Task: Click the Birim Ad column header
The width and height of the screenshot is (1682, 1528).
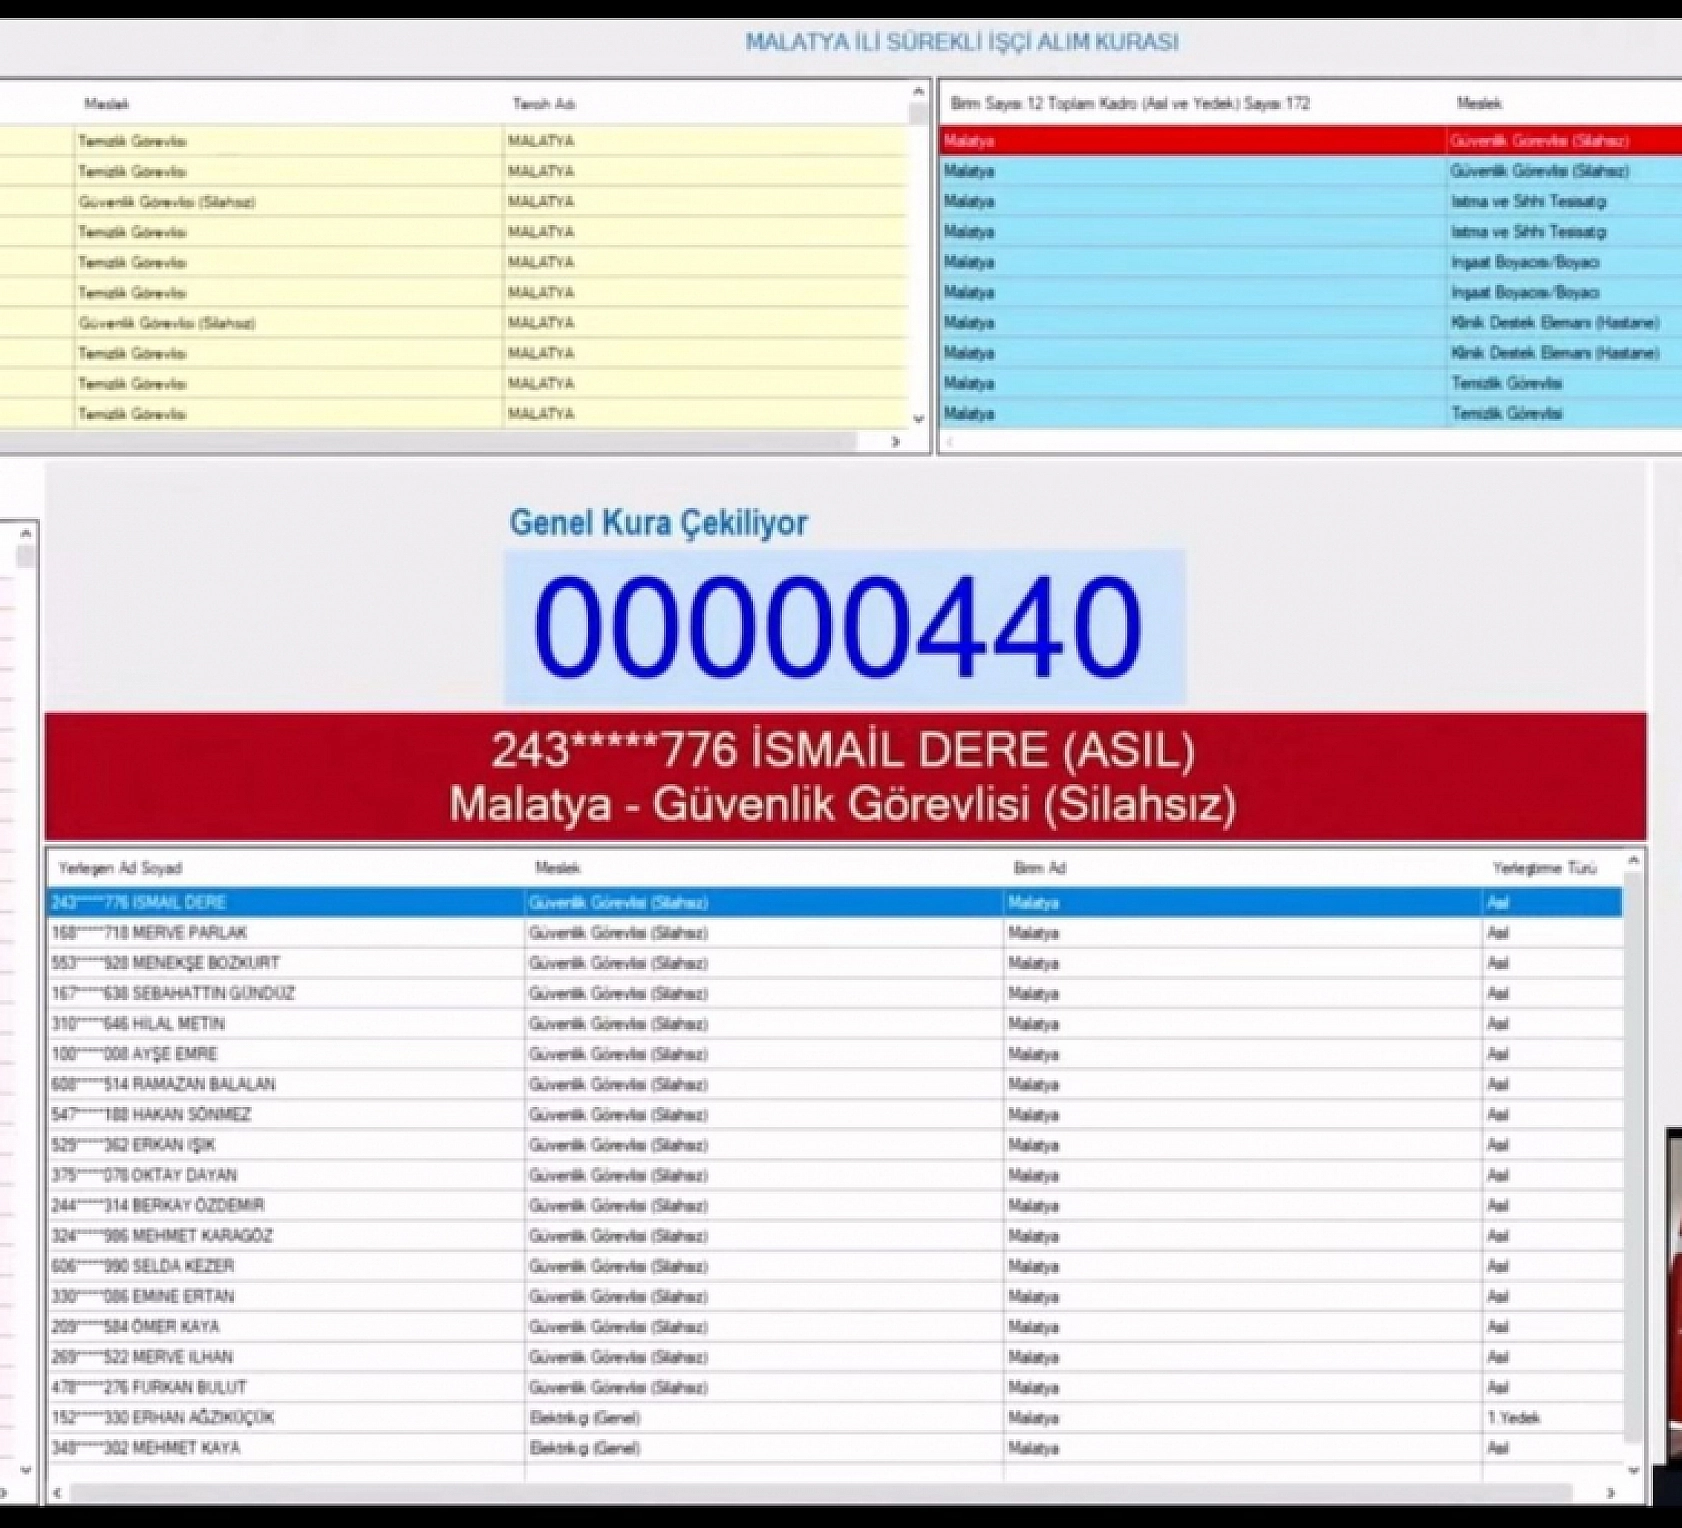Action: click(x=1039, y=868)
